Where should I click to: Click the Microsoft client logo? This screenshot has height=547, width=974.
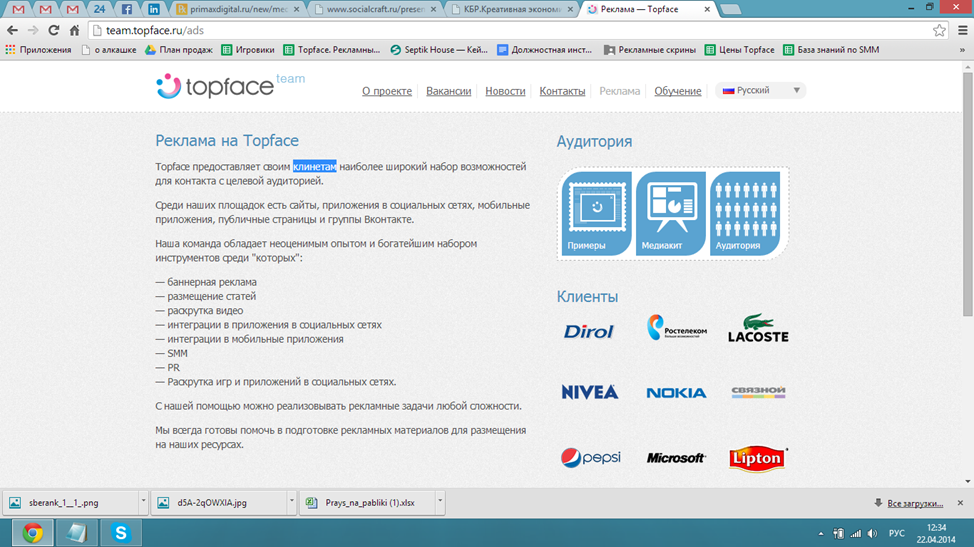pos(676,458)
